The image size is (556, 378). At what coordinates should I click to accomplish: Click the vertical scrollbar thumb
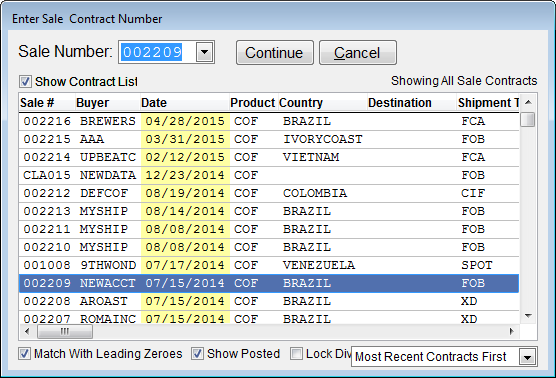(x=528, y=119)
